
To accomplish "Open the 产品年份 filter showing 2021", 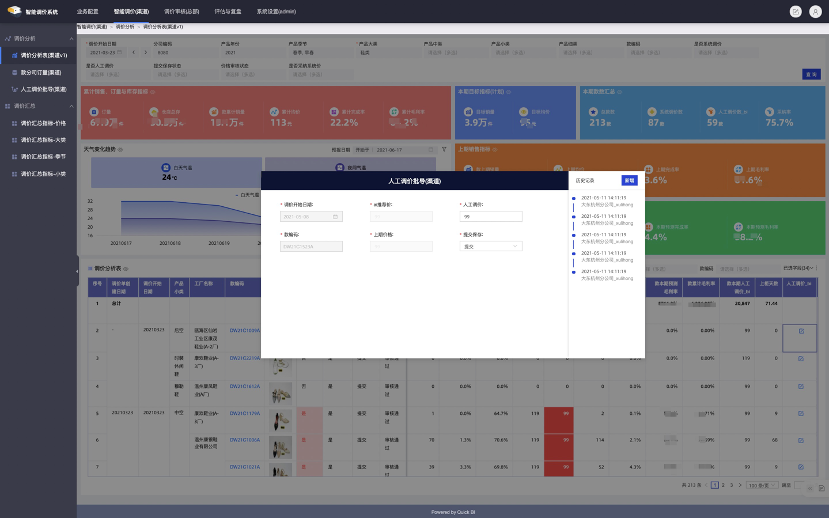I will pyautogui.click(x=252, y=52).
